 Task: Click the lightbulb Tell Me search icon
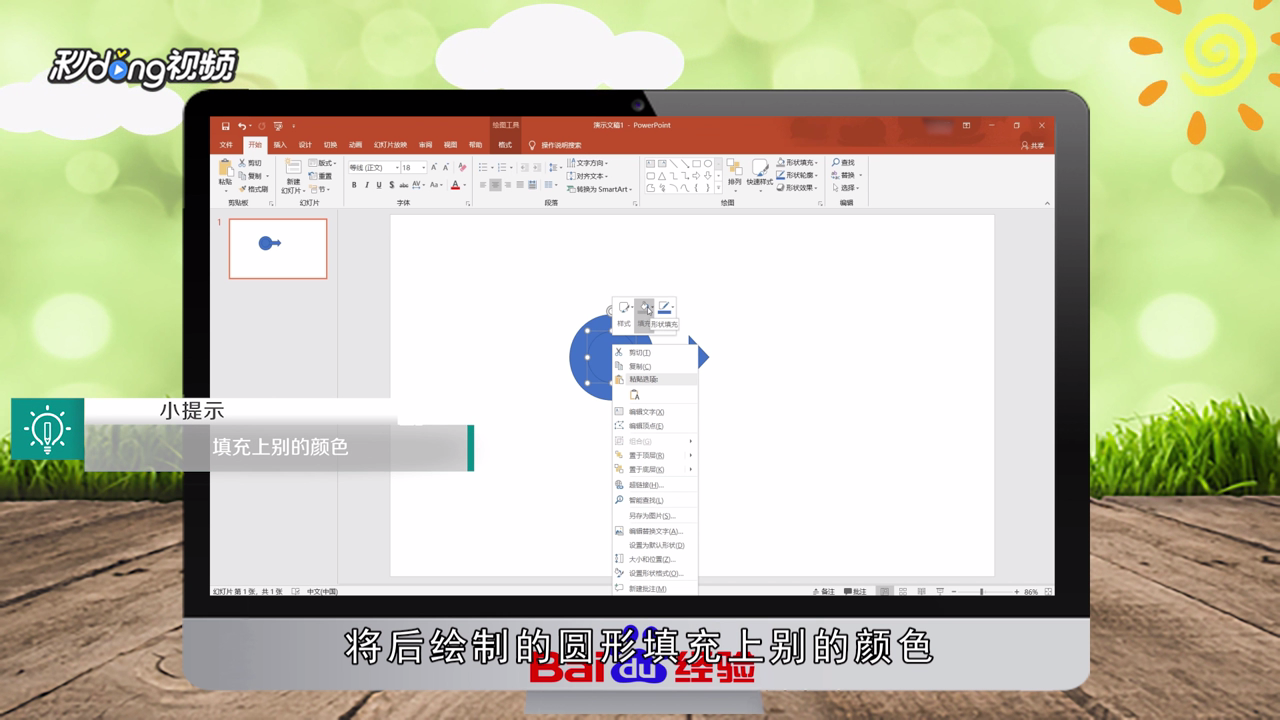(x=532, y=145)
